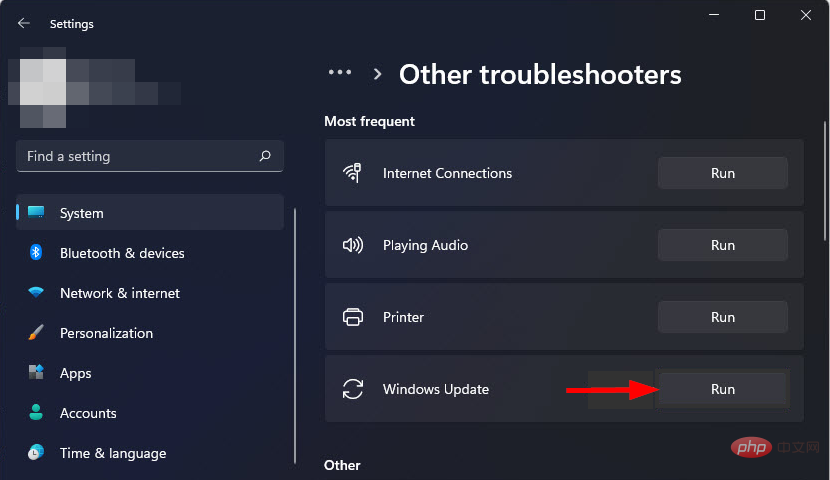Run the Printer troubleshooter
Viewport: 830px width, 480px height.
722,317
